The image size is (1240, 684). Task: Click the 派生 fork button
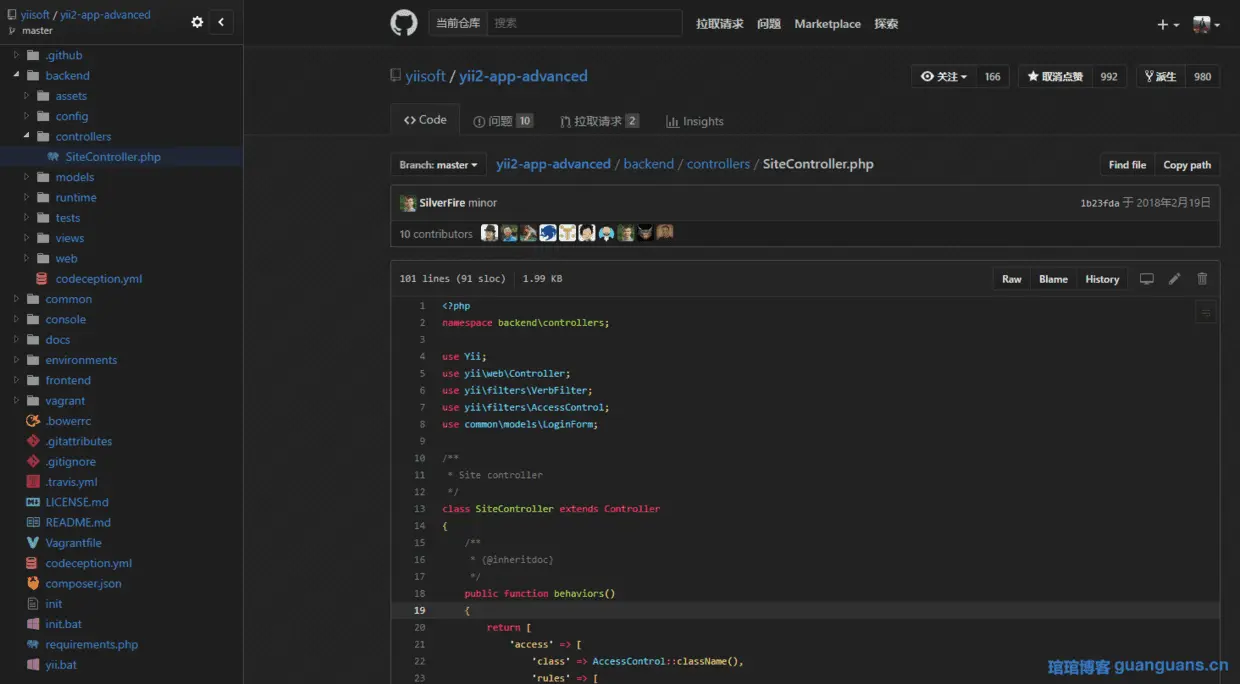click(x=1160, y=77)
